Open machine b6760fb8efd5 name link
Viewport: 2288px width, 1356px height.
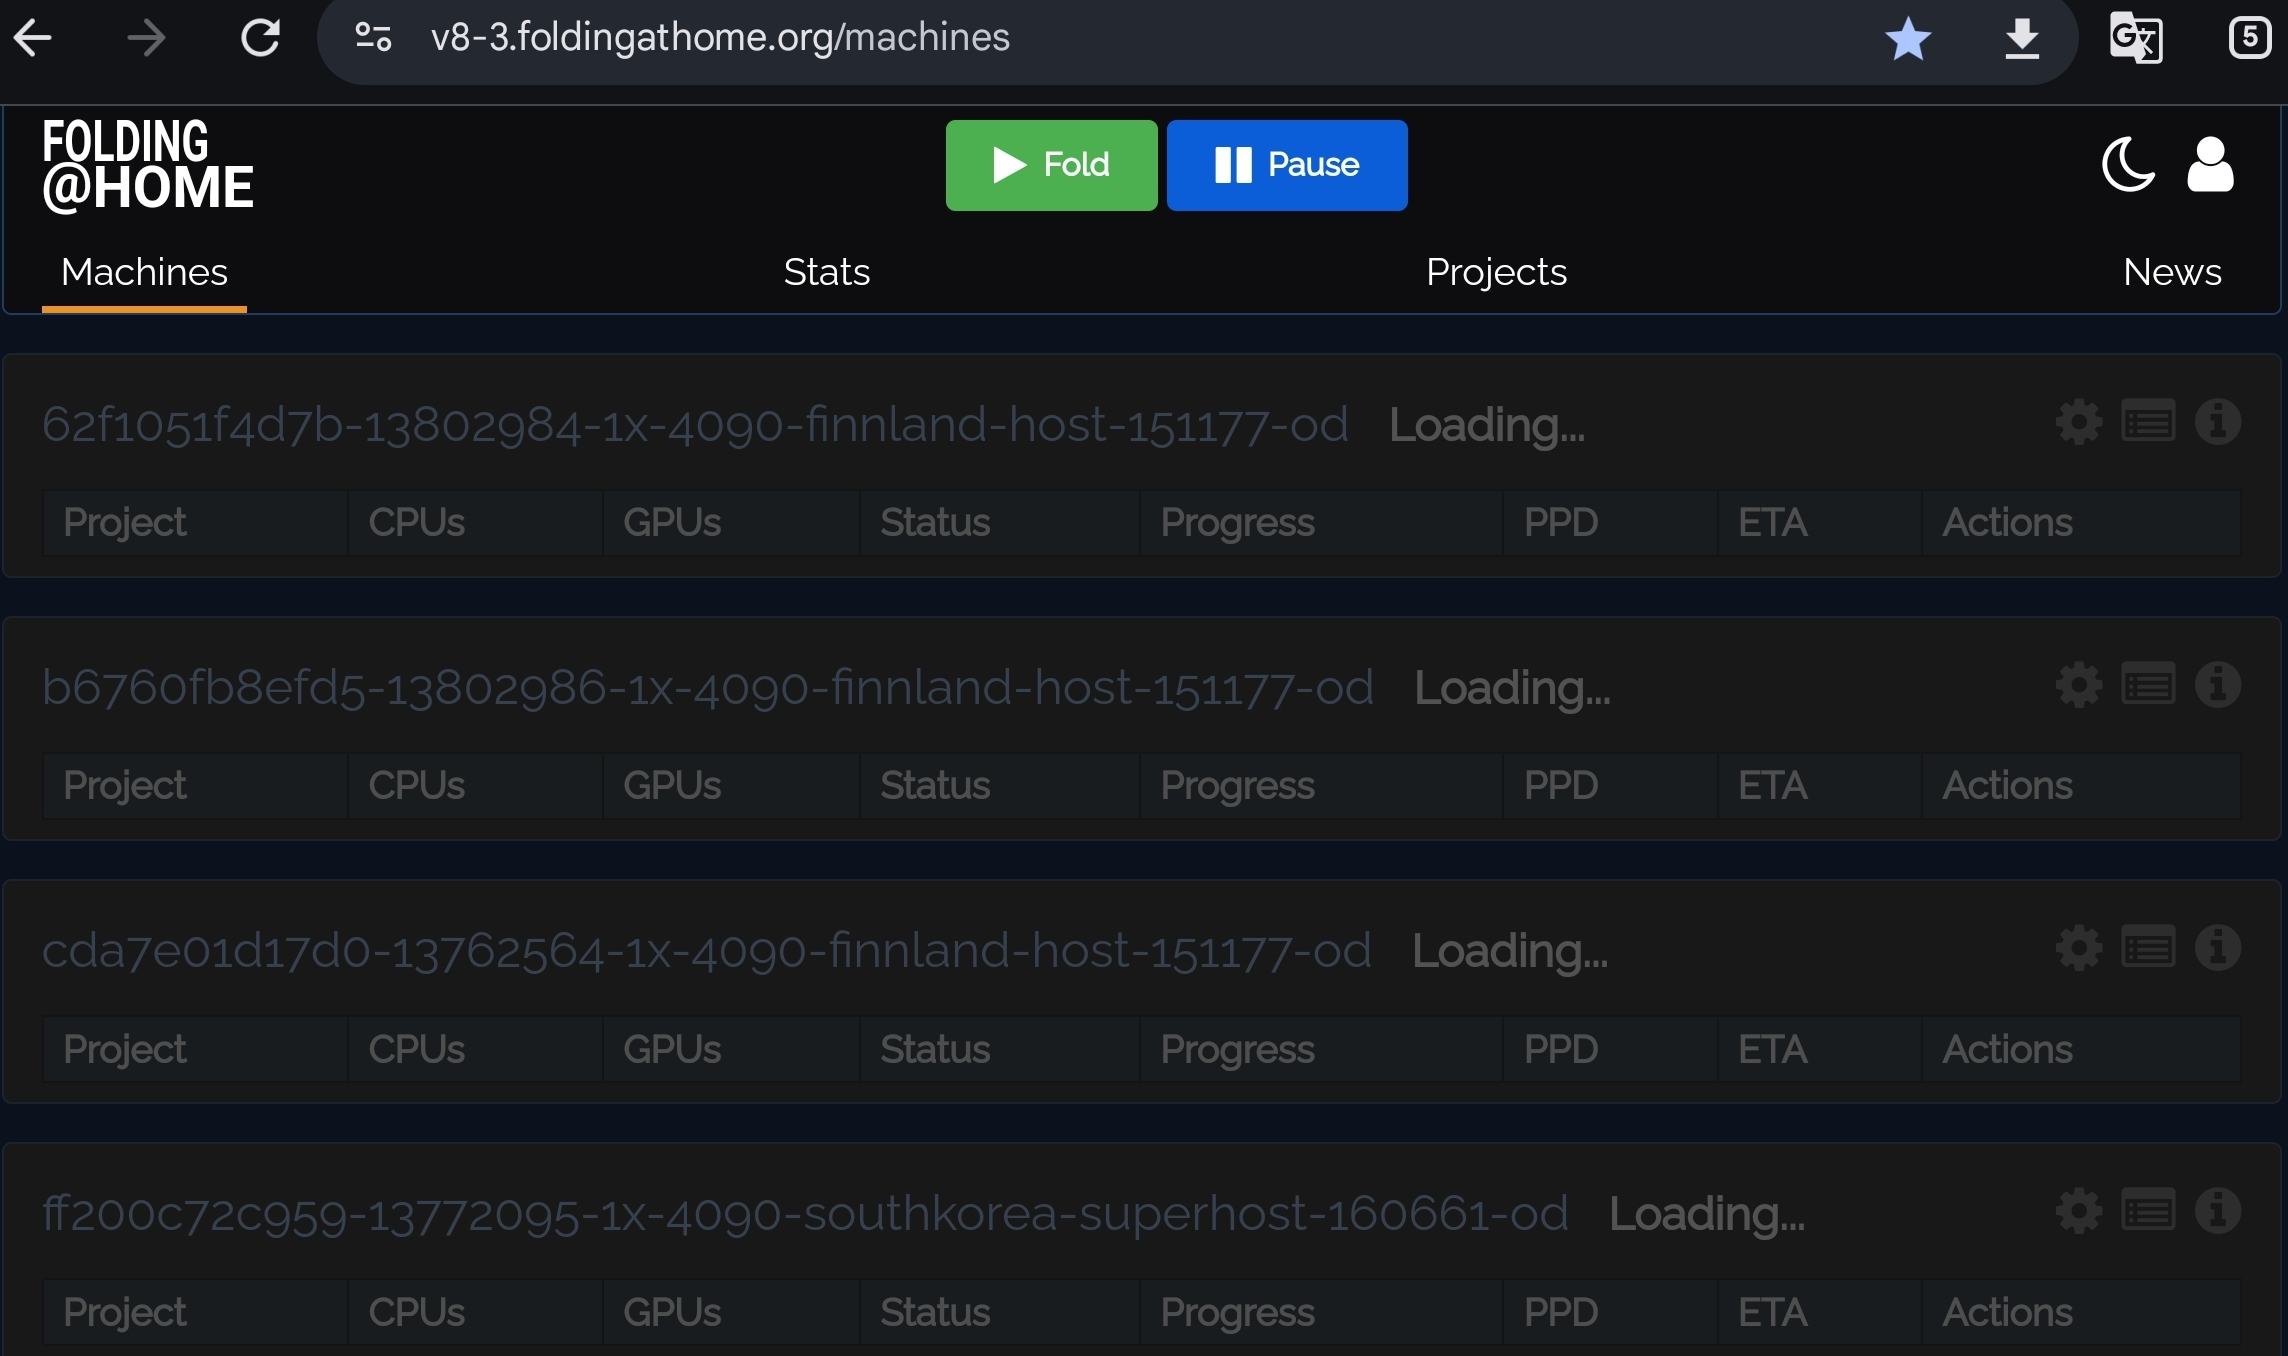[x=707, y=687]
